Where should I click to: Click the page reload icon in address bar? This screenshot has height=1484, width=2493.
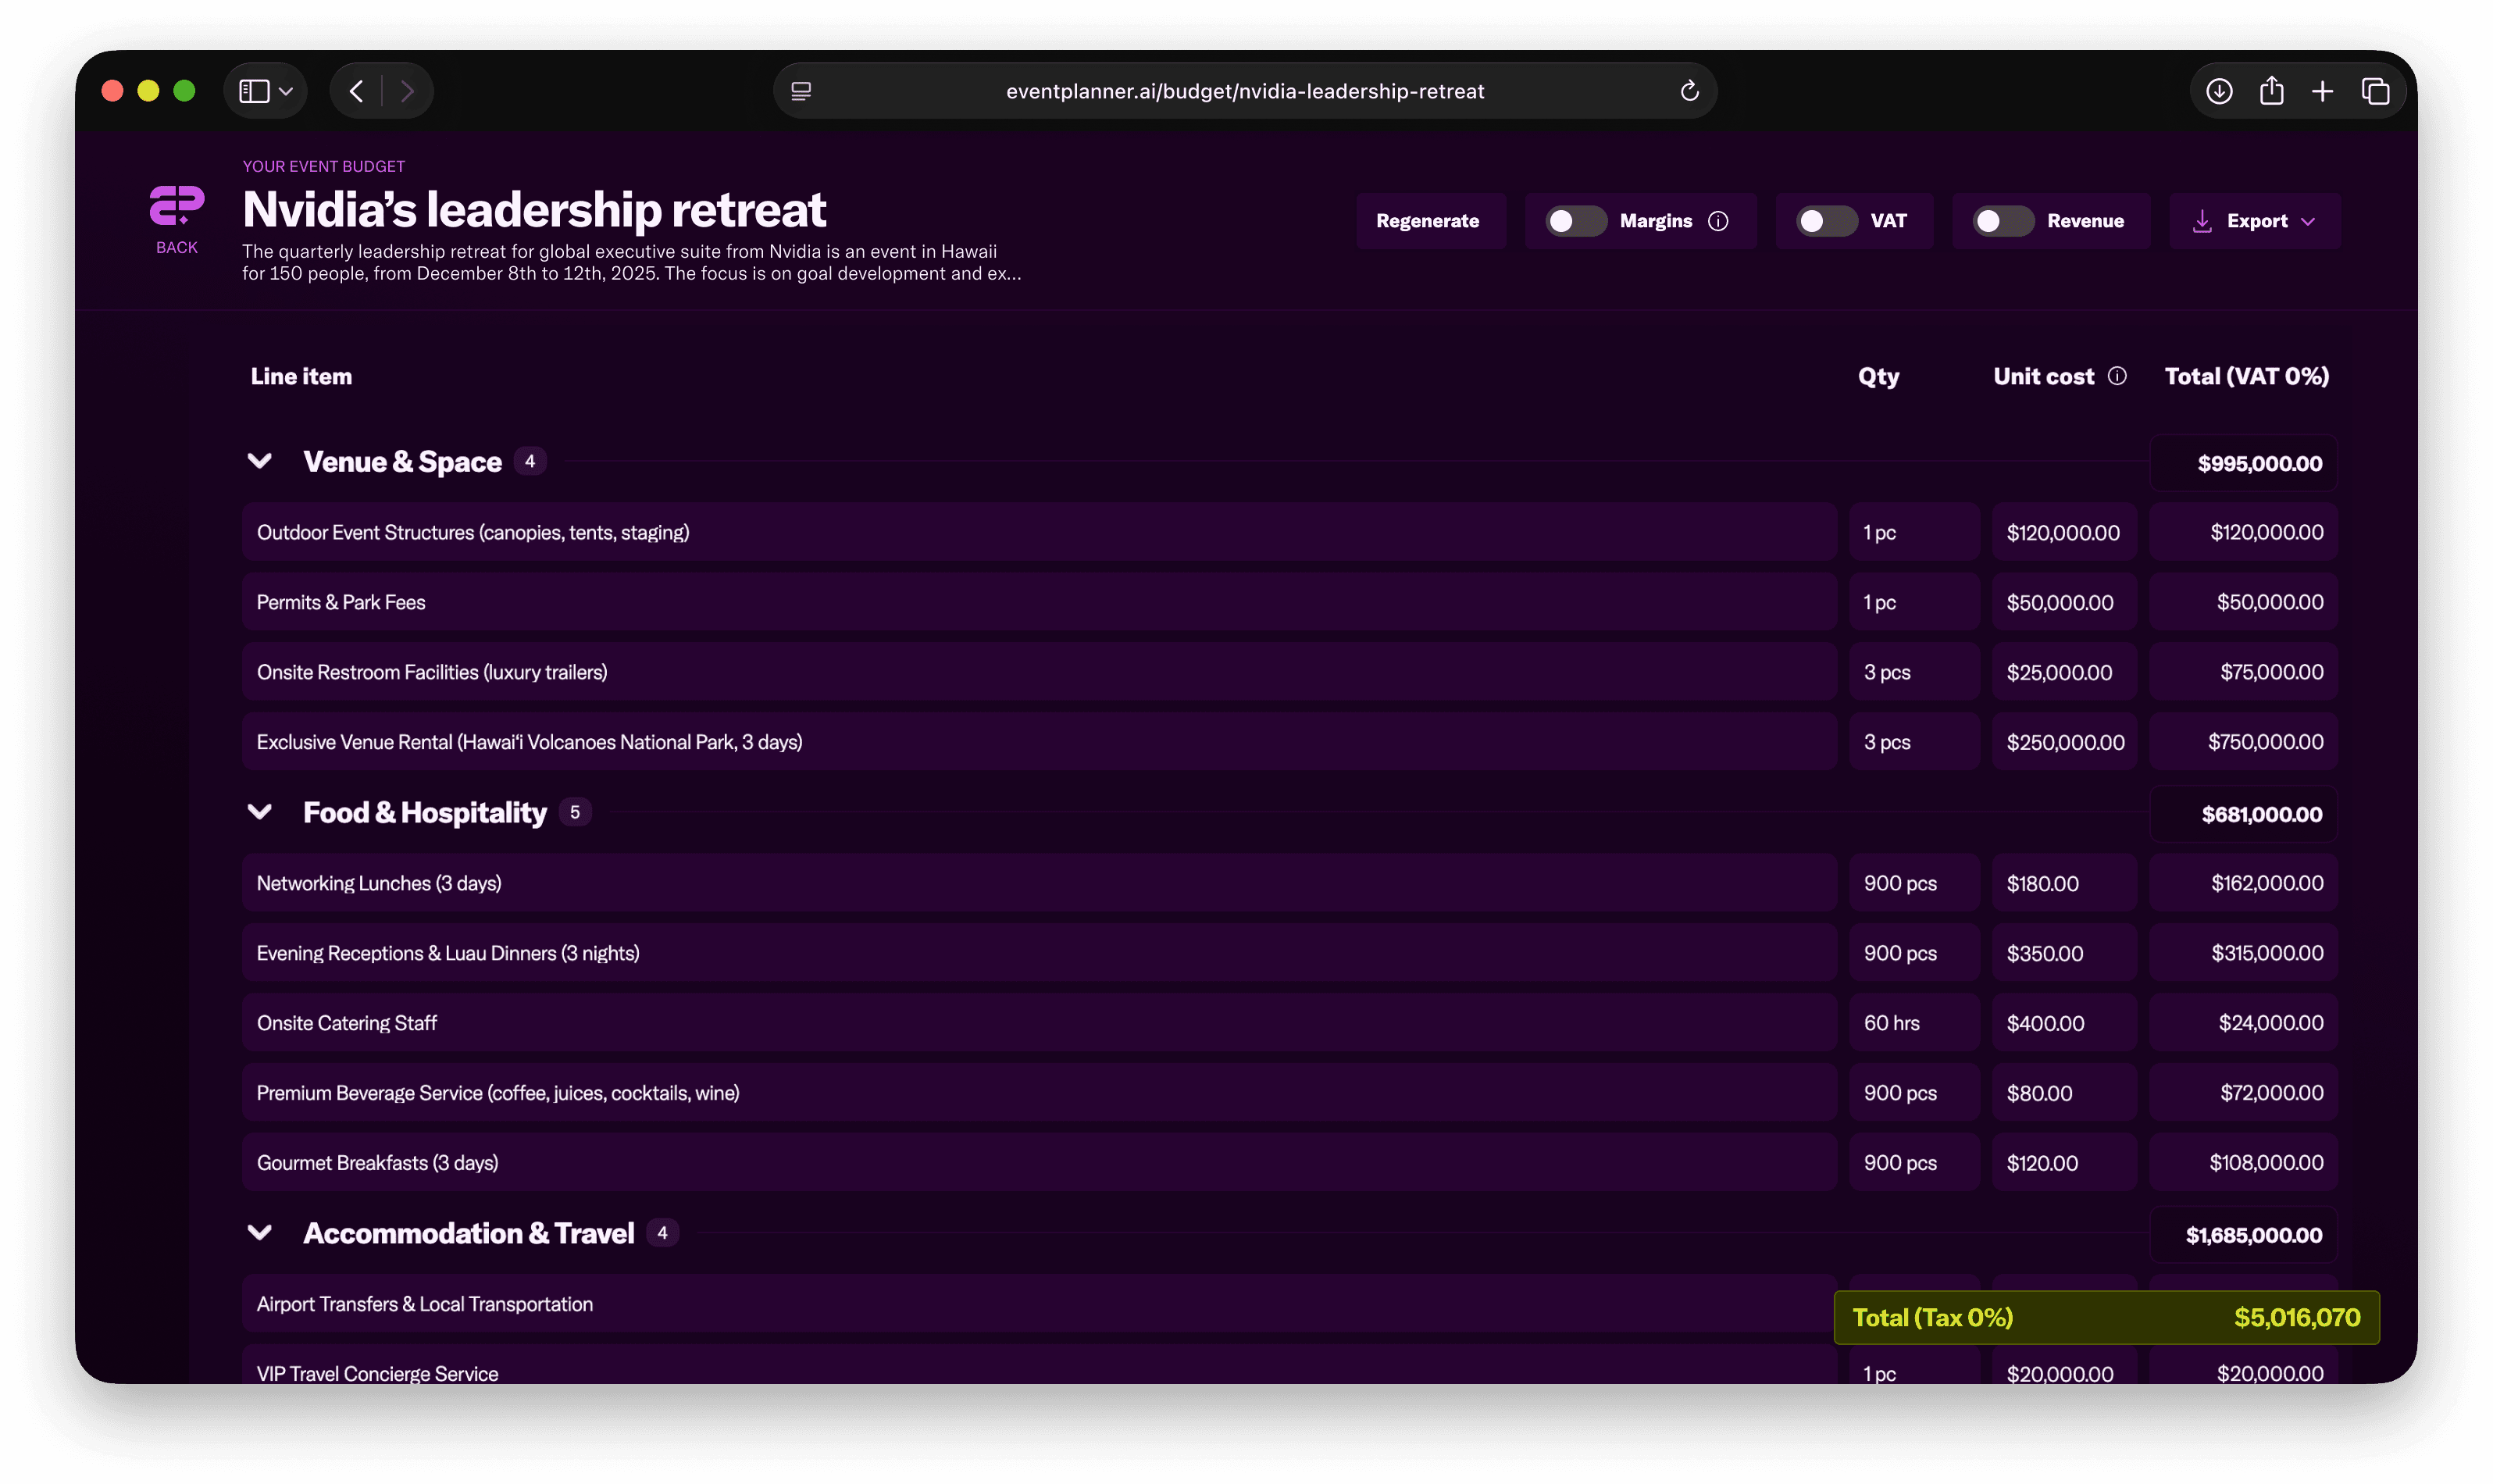1689,91
